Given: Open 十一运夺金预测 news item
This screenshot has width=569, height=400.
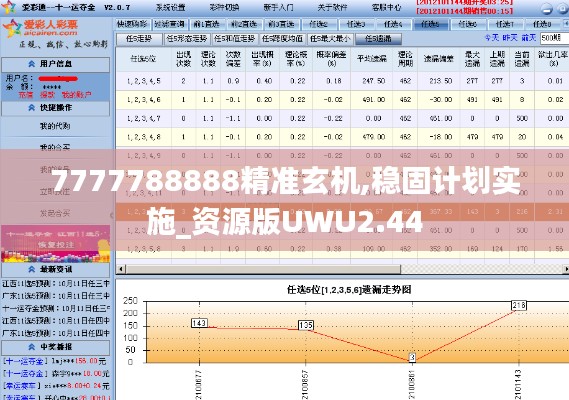Looking at the screenshot, I should click(56, 309).
